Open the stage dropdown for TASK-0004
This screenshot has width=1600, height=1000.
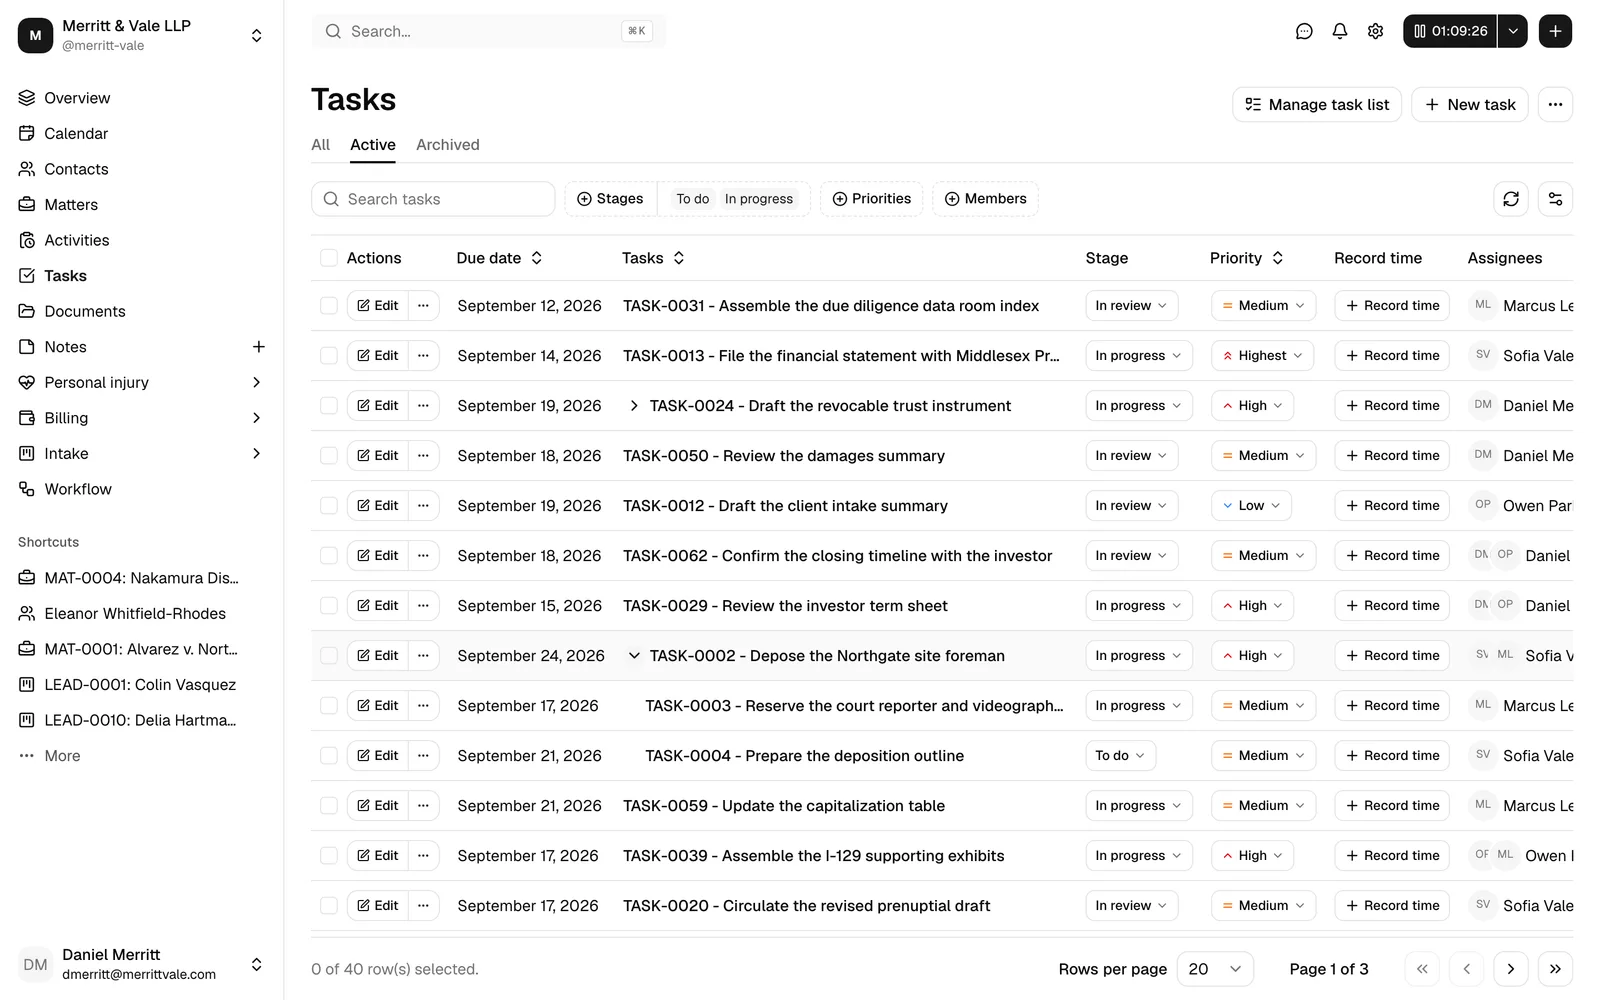[x=1120, y=756]
